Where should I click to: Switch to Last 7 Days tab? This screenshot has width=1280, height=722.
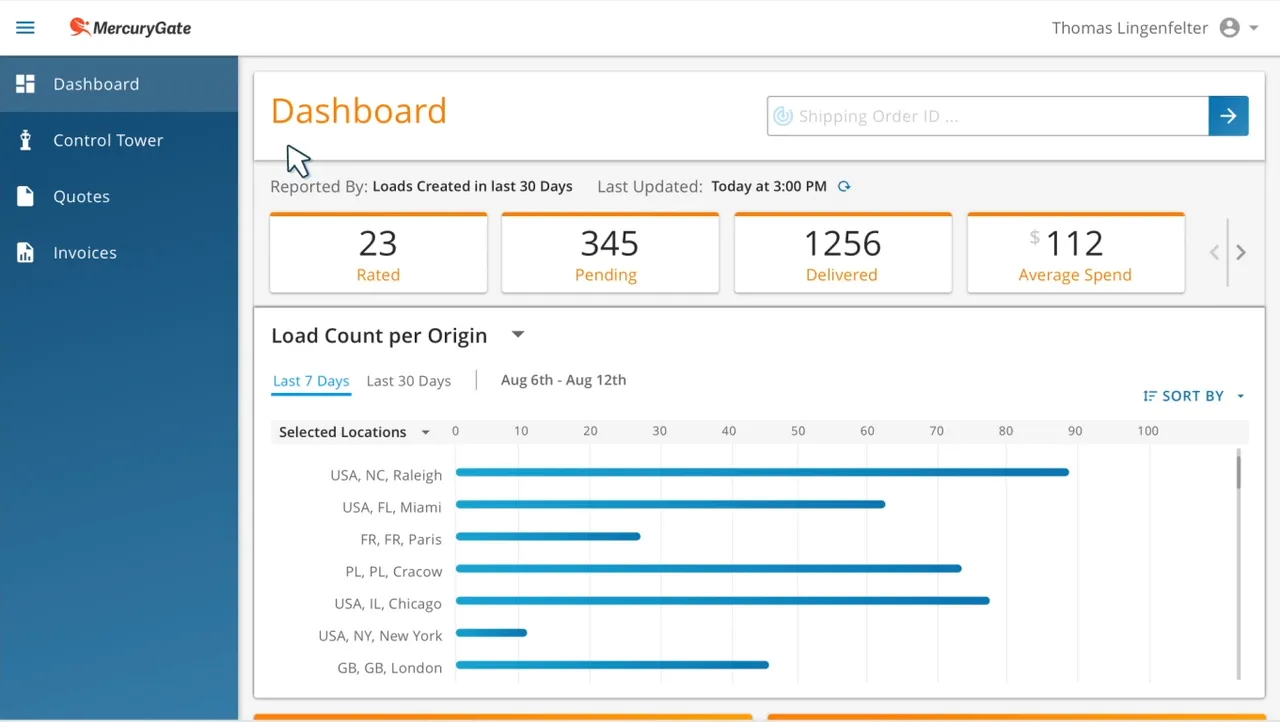click(311, 381)
